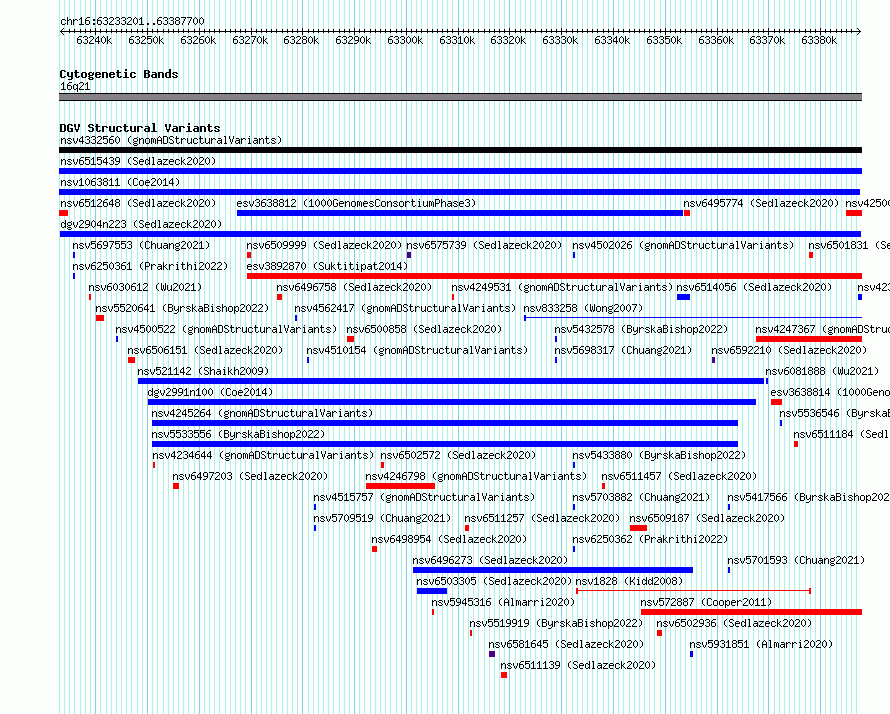The width and height of the screenshot is (890, 714).
Task: Click the nsv1063811 (Coe2014) label
Action: 120,182
